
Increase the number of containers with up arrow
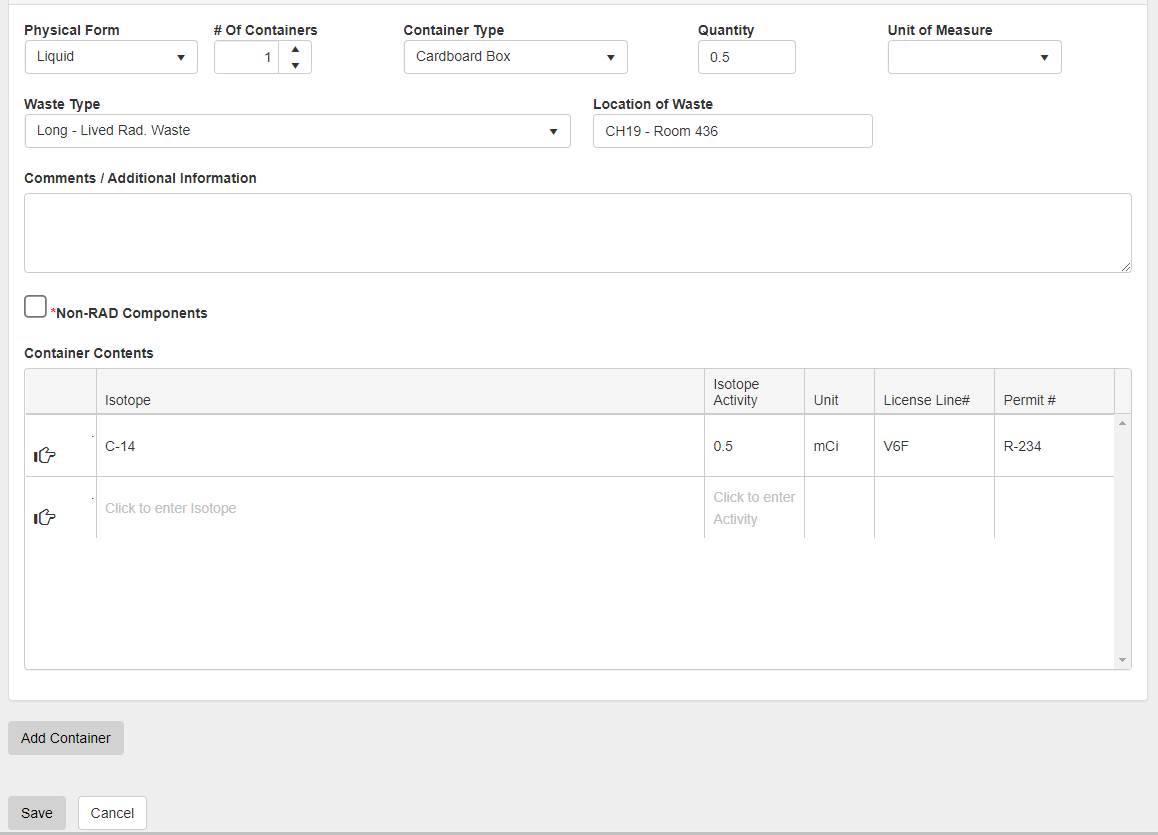click(x=295, y=49)
